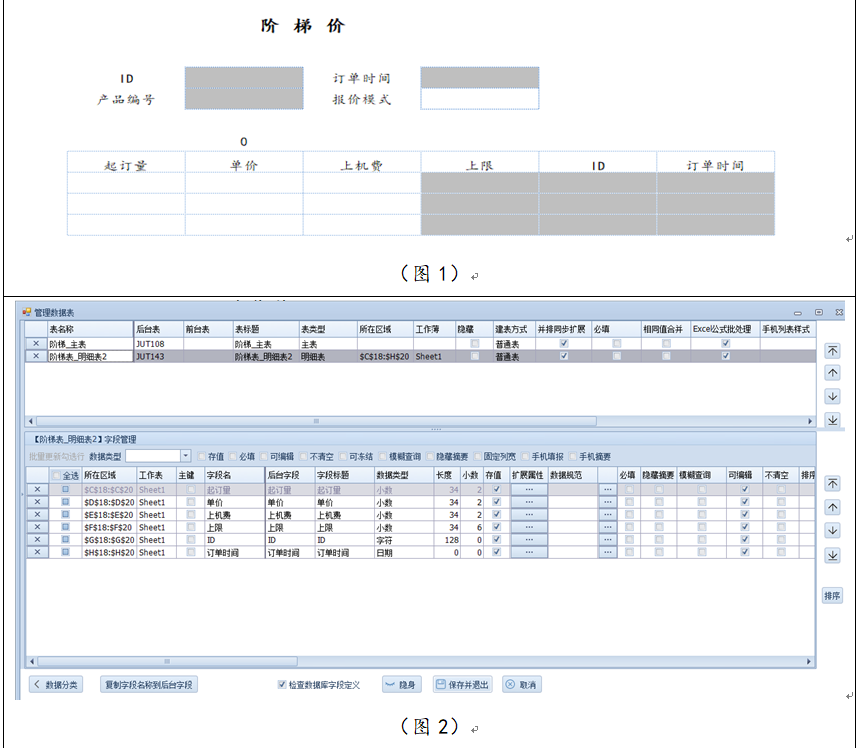Click the 字段名 column header
857x748 pixels.
point(233,475)
